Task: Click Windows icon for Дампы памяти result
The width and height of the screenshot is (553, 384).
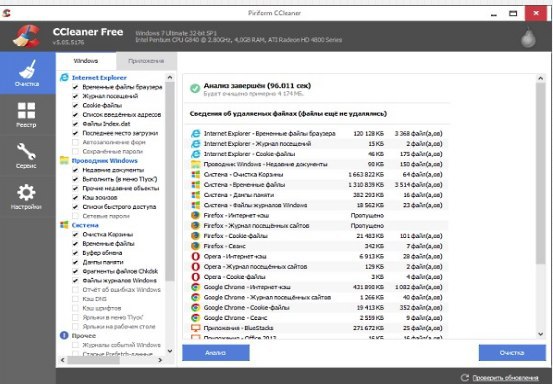Action: coord(195,195)
